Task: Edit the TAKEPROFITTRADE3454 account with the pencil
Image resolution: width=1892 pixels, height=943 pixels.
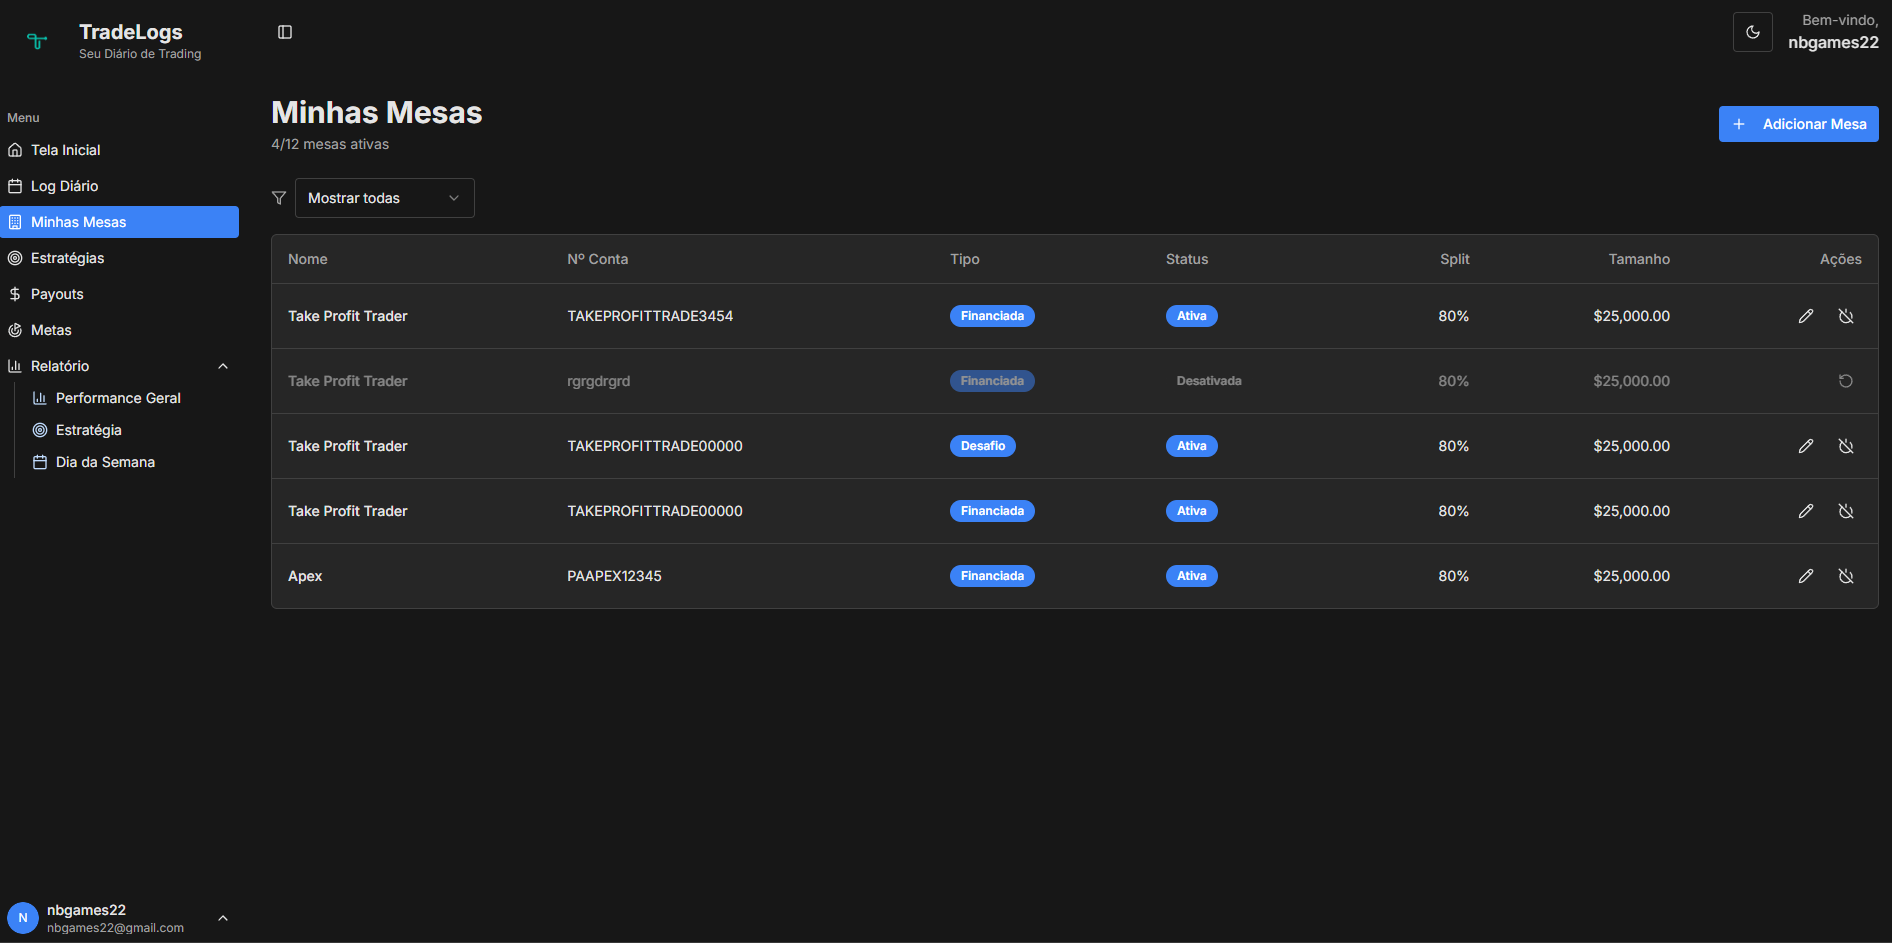Action: coord(1806,316)
